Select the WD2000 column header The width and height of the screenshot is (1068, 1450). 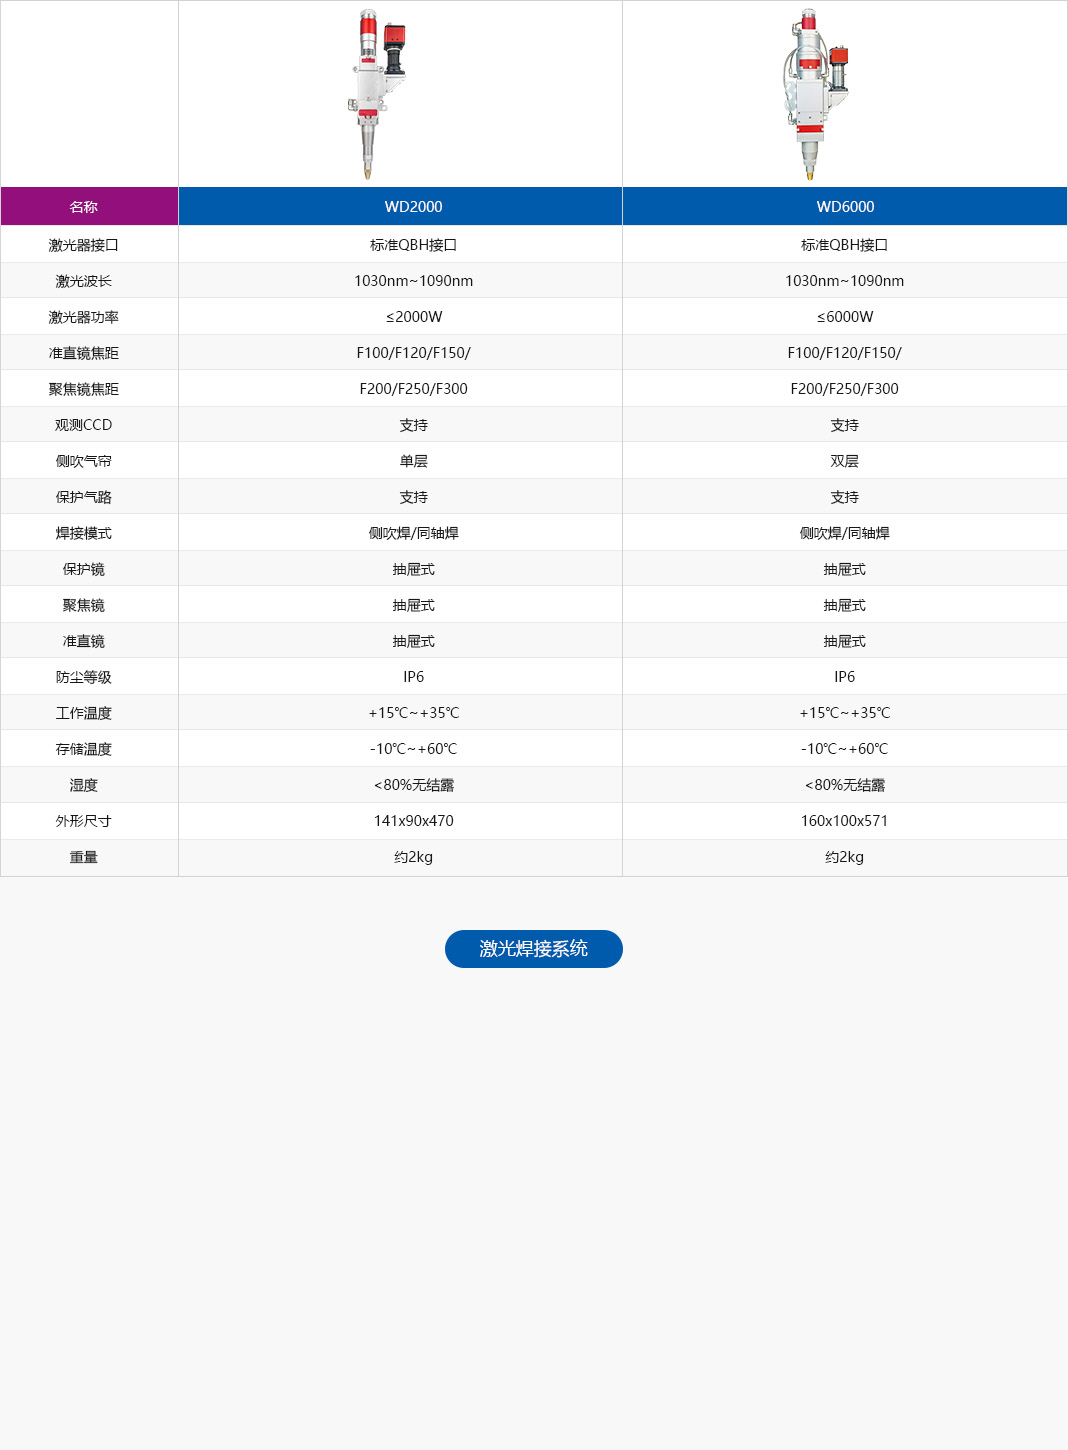pos(401,206)
